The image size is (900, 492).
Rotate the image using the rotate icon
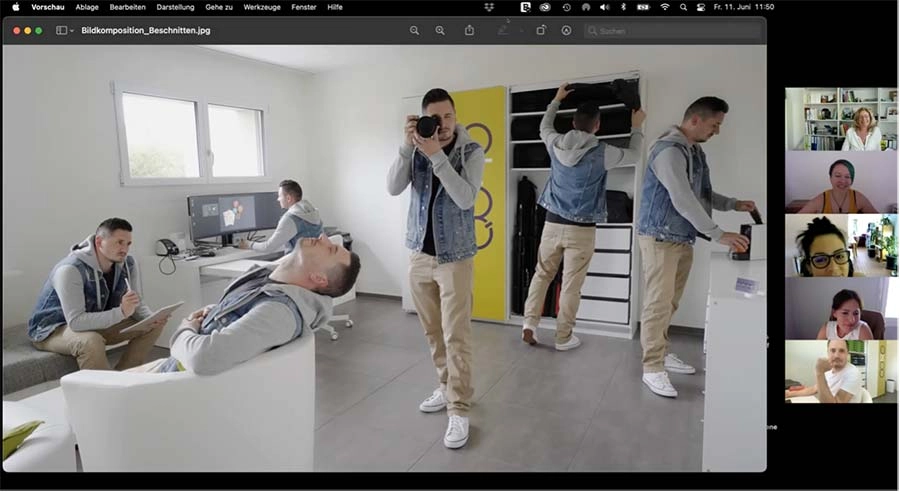pyautogui.click(x=541, y=30)
